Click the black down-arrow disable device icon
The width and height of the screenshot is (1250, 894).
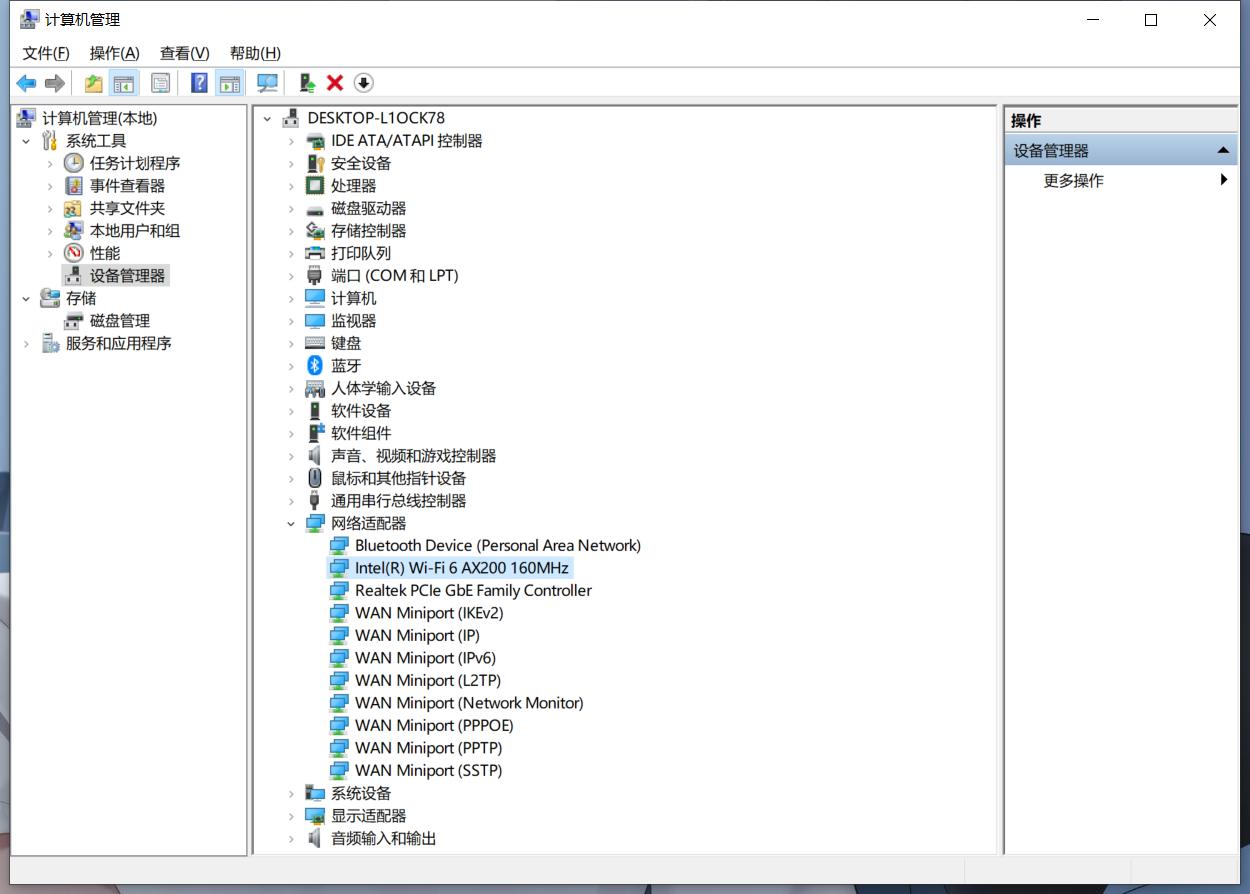(364, 83)
